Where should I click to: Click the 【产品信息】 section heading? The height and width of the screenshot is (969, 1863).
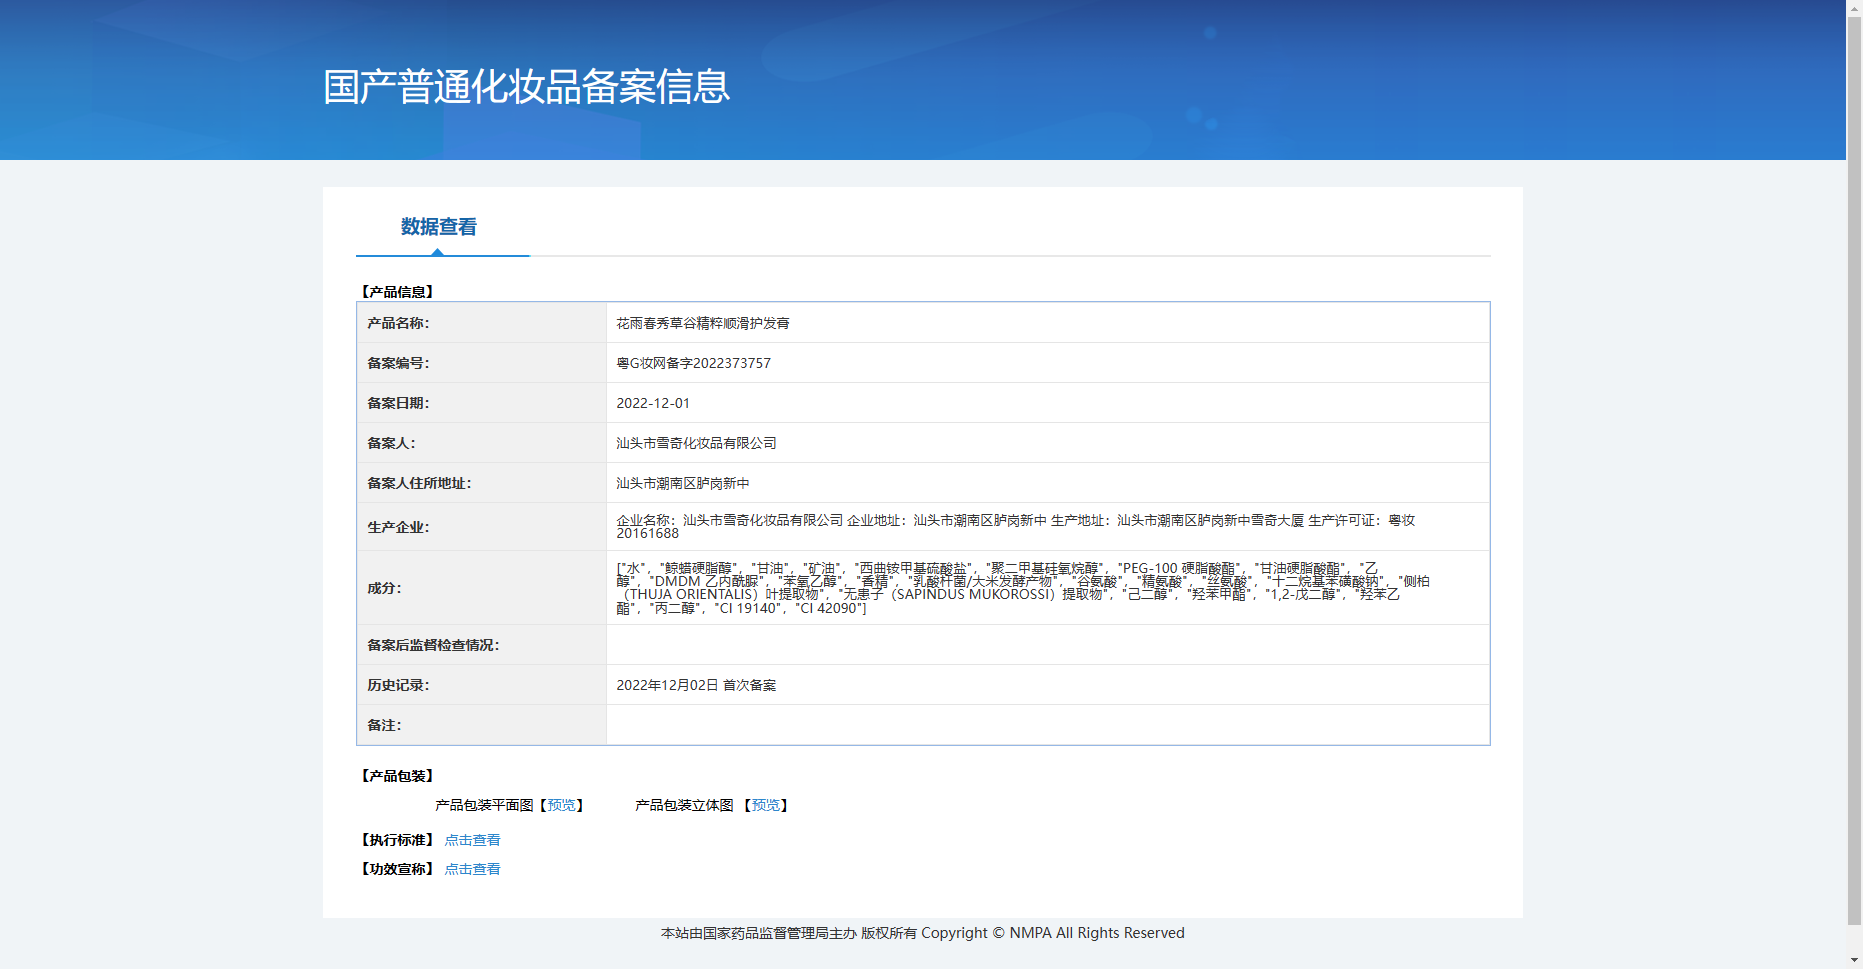397,292
